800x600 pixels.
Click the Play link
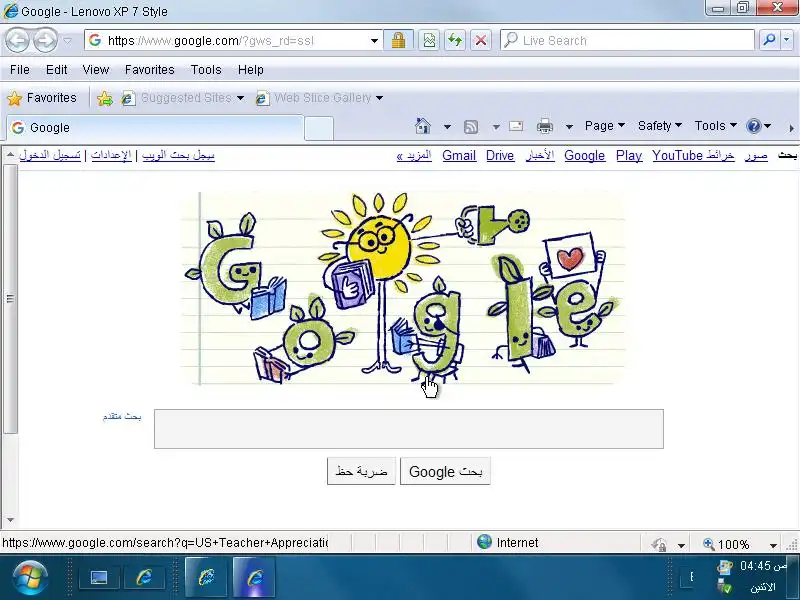point(629,156)
